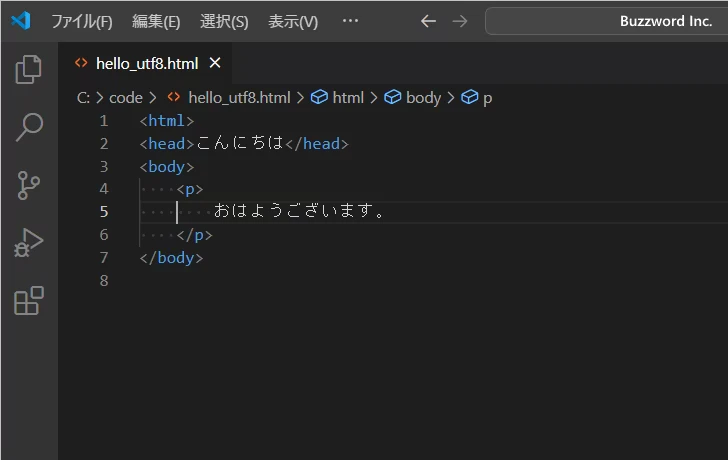Click the body symbol cube icon in breadcrumbs
The image size is (728, 460).
coord(392,97)
